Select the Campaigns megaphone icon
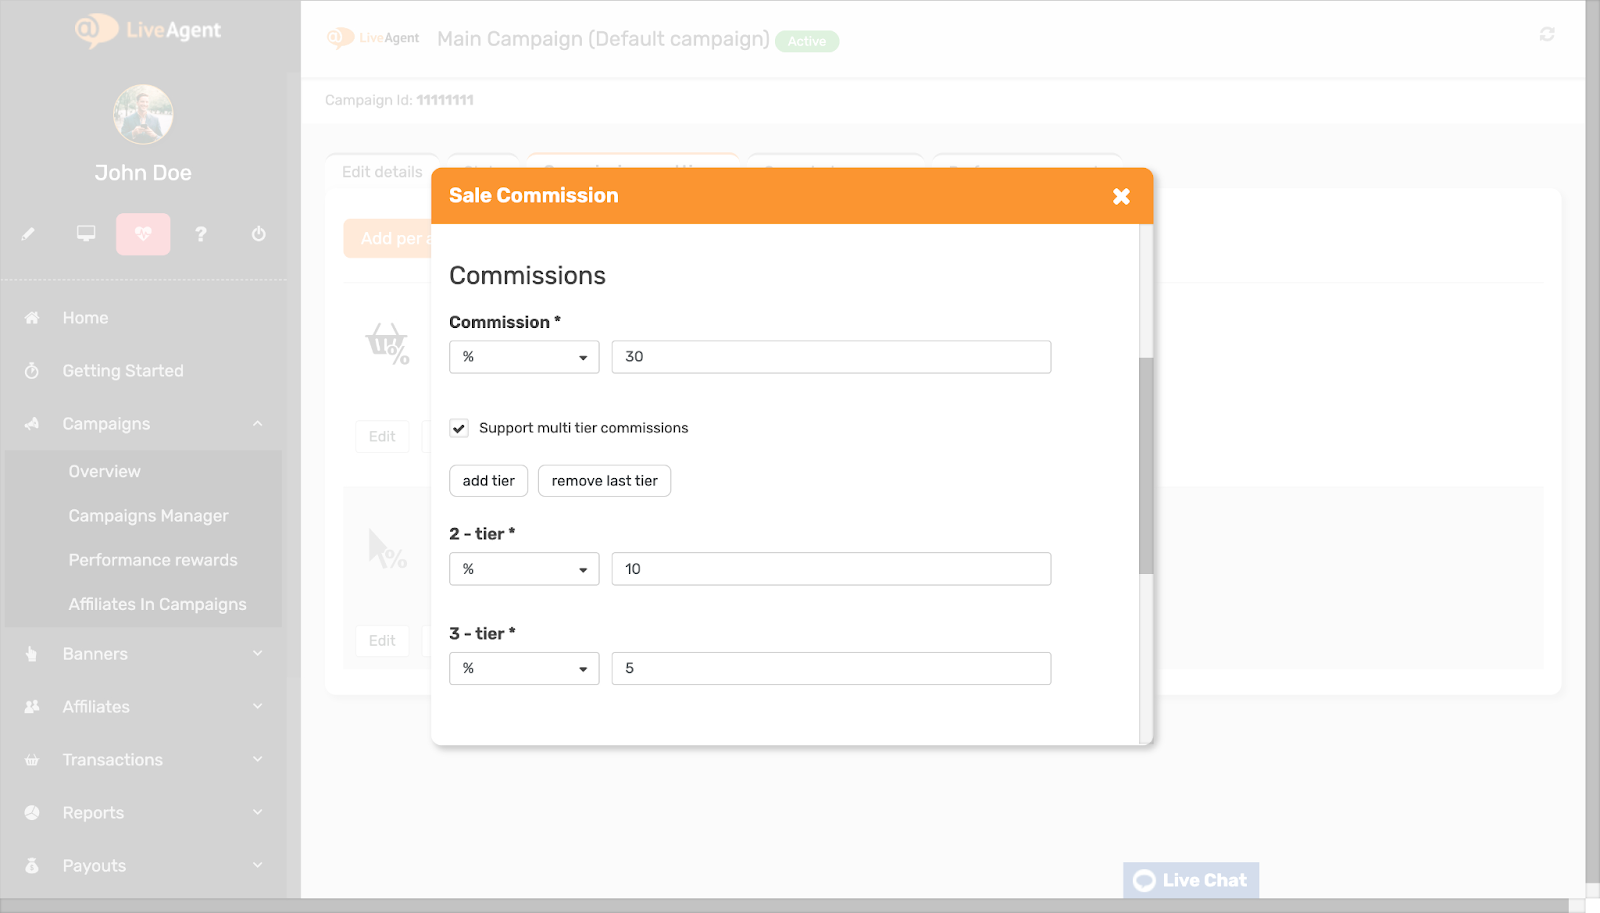 pos(33,423)
